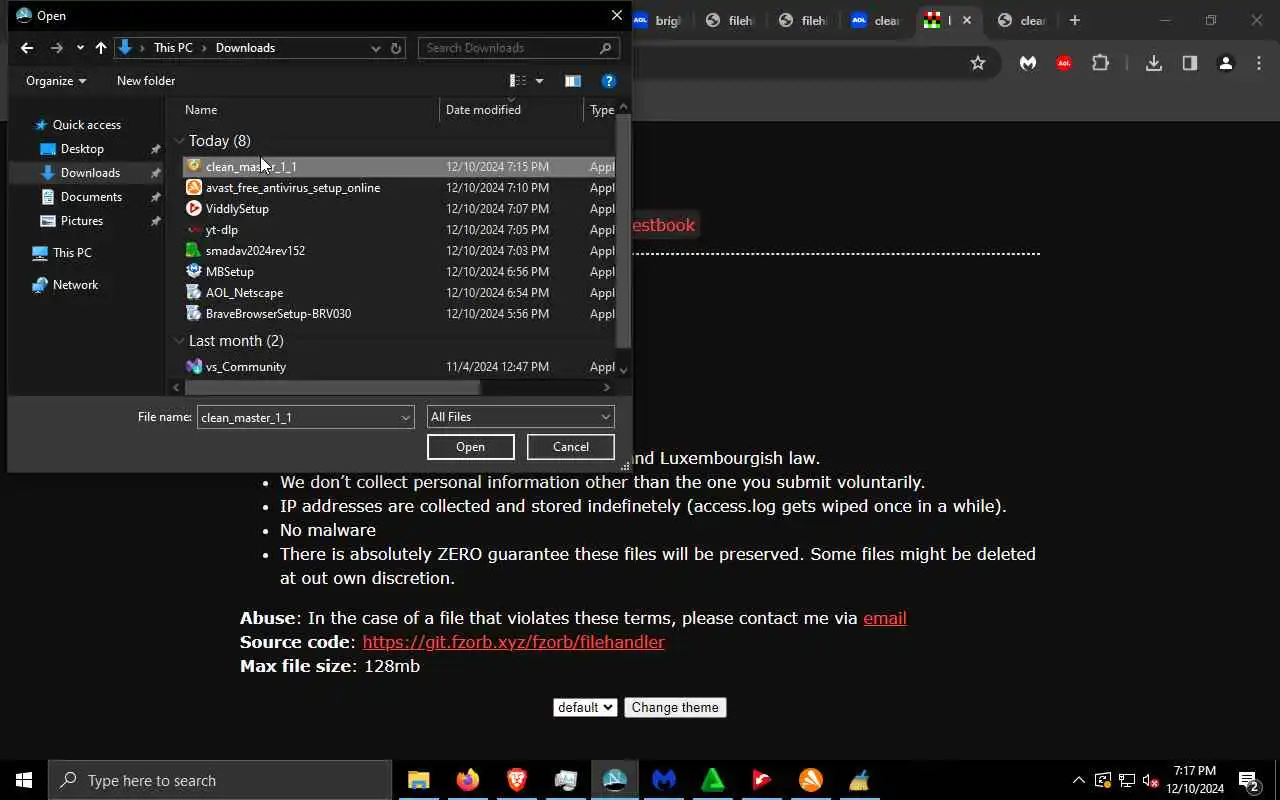The height and width of the screenshot is (800, 1280).
Task: Sort files by Type column
Action: [x=601, y=110]
